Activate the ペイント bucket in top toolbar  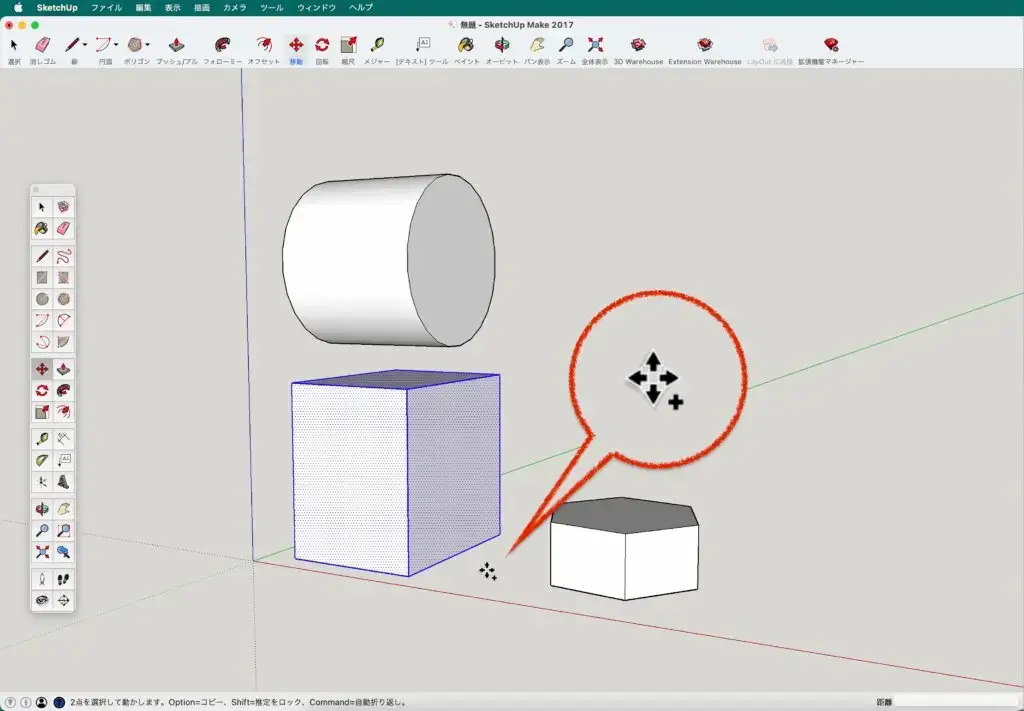pyautogui.click(x=466, y=45)
